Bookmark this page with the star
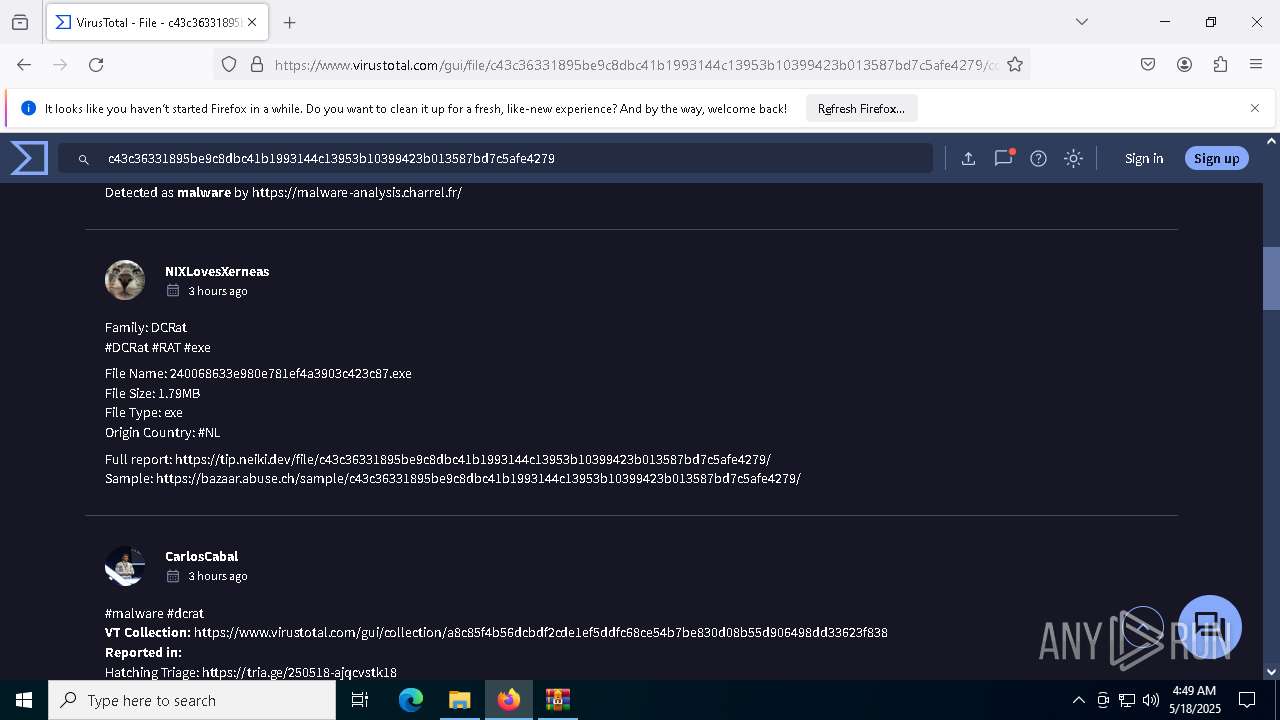Viewport: 1280px width, 720px height. tap(1015, 64)
